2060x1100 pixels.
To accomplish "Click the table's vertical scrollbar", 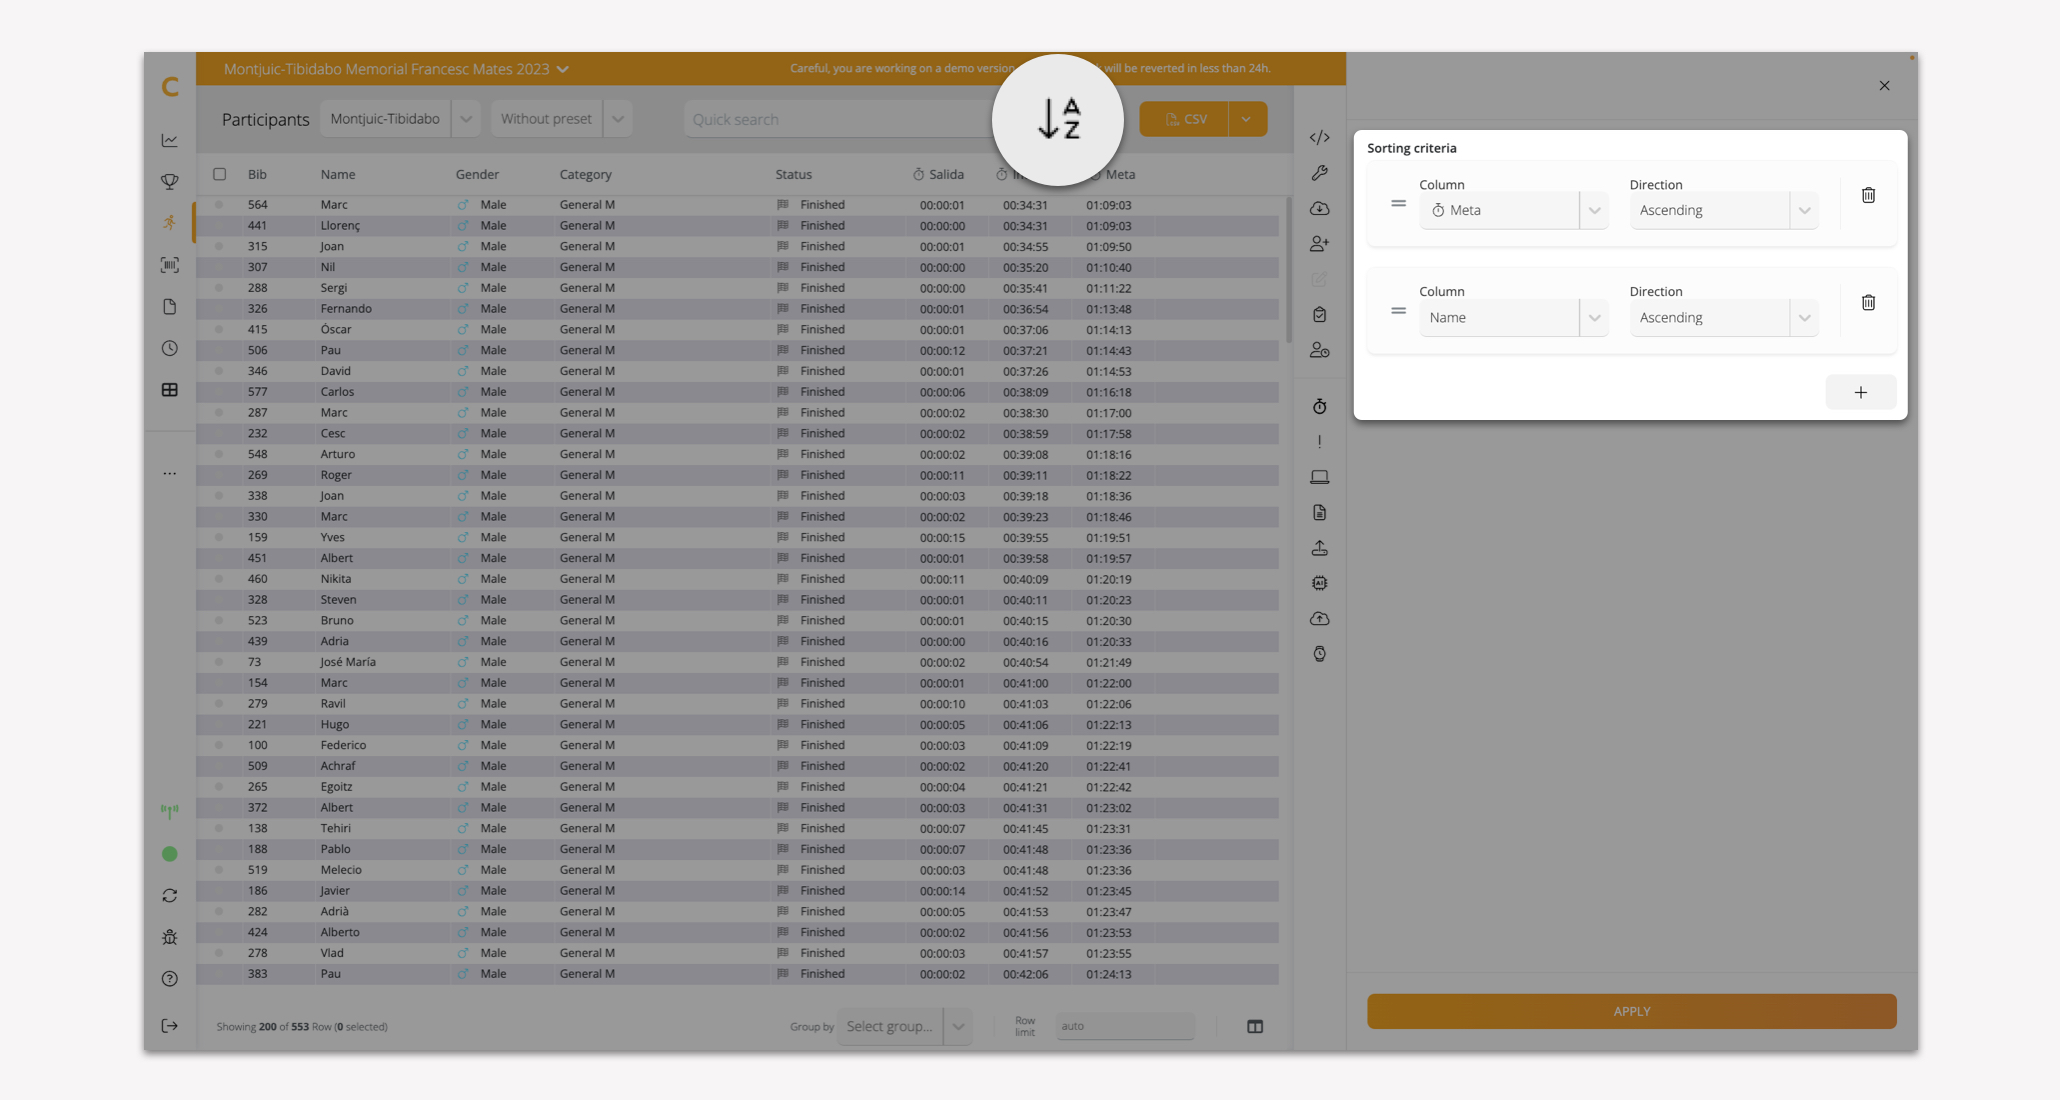I will (x=1288, y=270).
